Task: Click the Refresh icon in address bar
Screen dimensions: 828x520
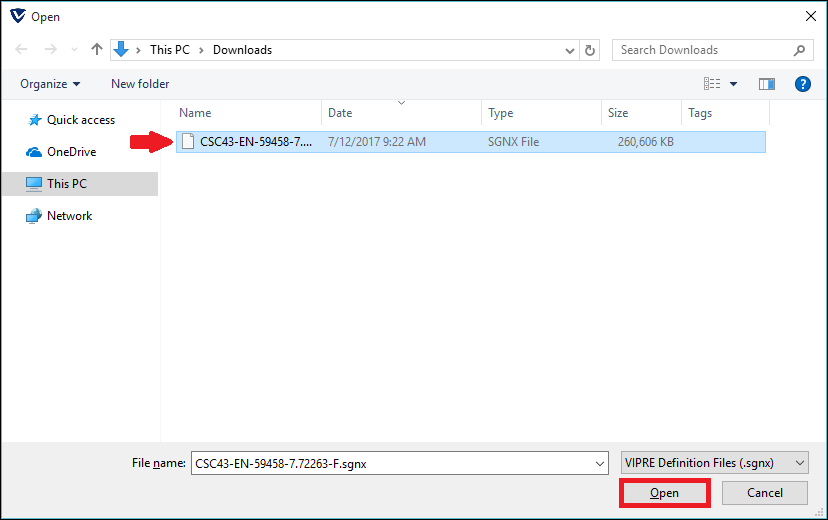Action: coord(590,50)
